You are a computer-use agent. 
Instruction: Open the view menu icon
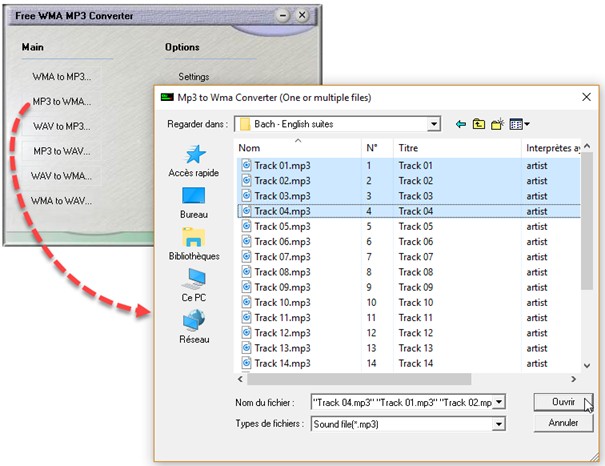(x=518, y=124)
